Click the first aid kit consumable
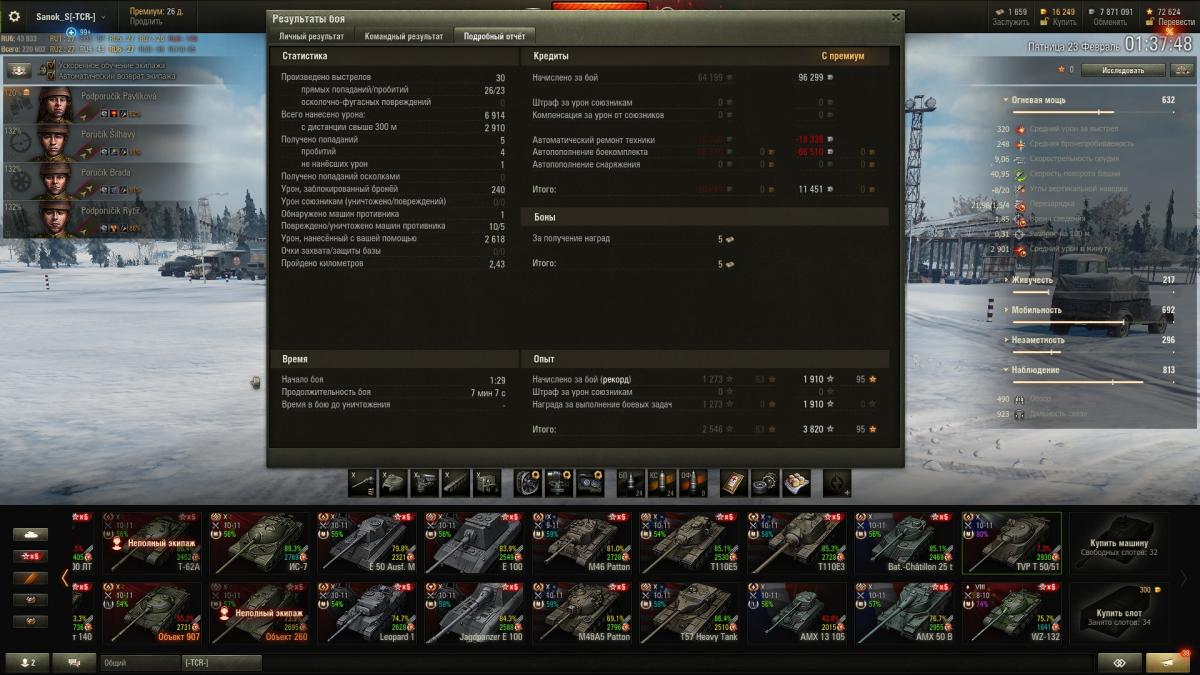The height and width of the screenshot is (675, 1200). click(734, 482)
